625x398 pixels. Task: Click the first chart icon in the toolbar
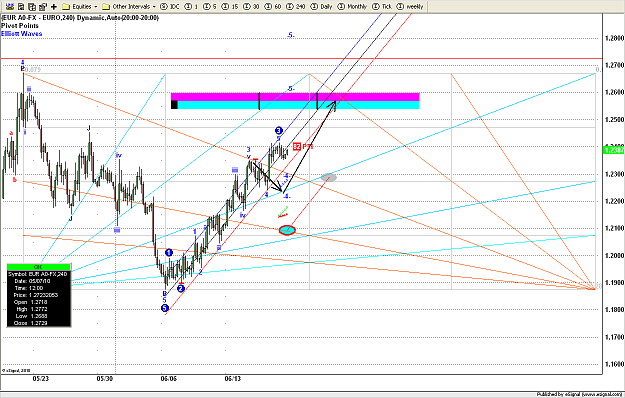tap(10, 6)
